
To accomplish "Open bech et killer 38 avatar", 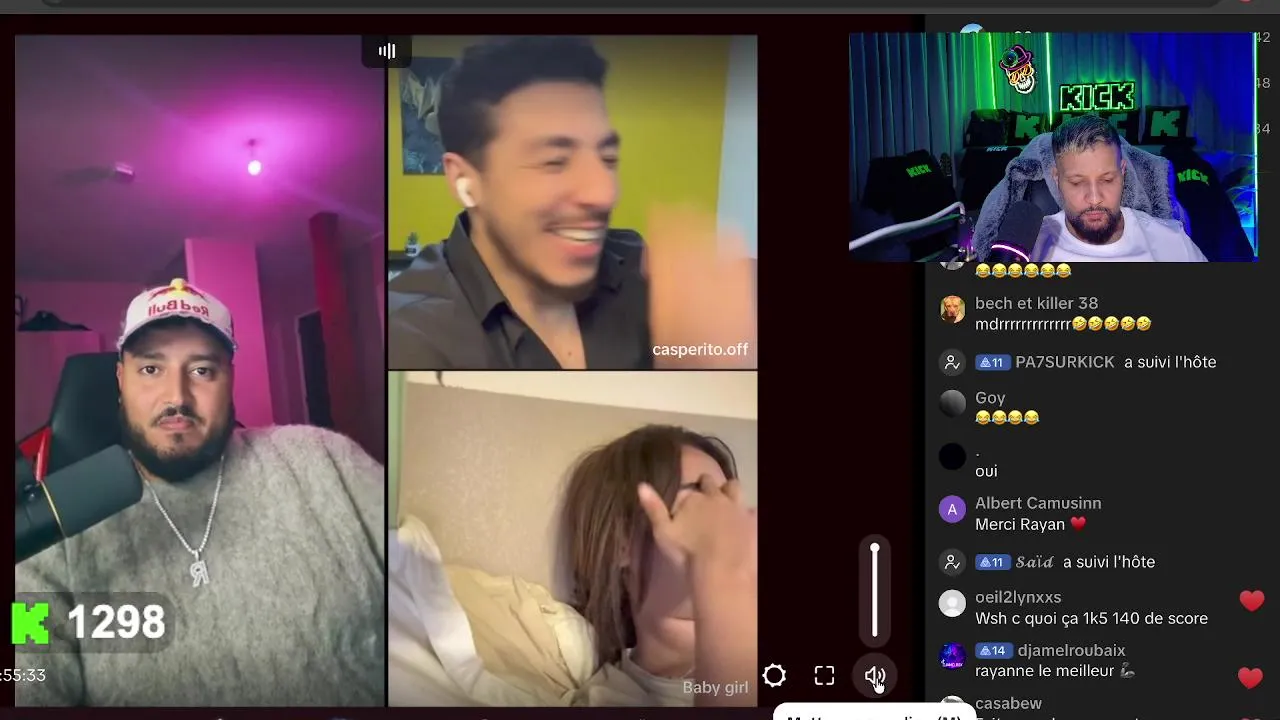I will (952, 309).
